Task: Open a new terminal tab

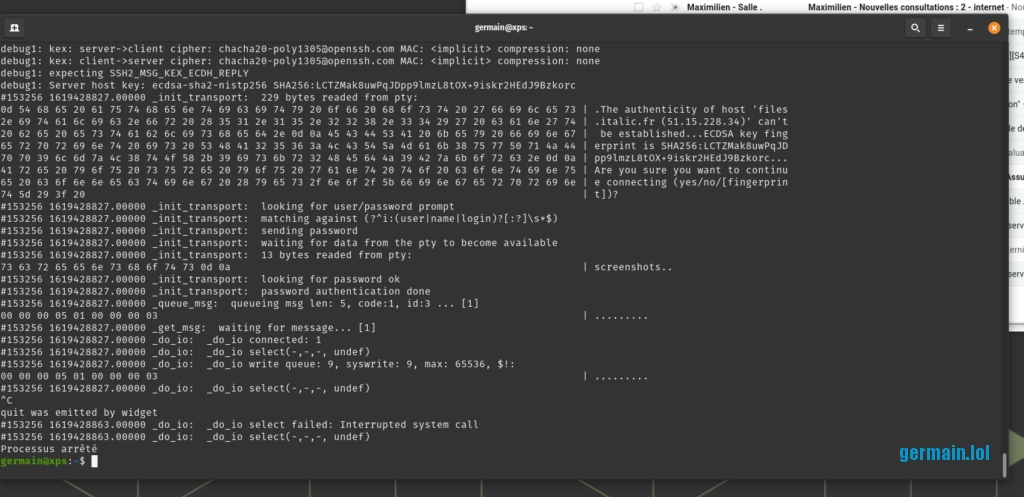Action: 17,29
